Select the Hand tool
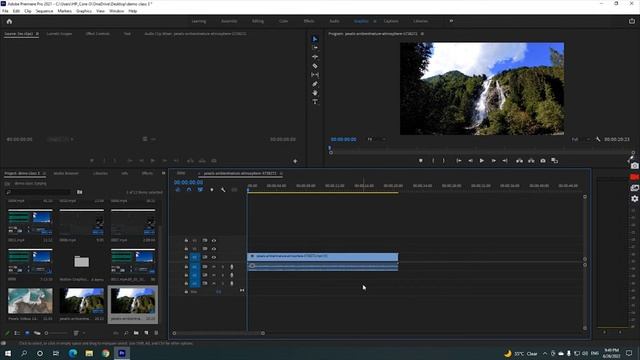Image resolution: width=640 pixels, height=360 pixels. 315,93
